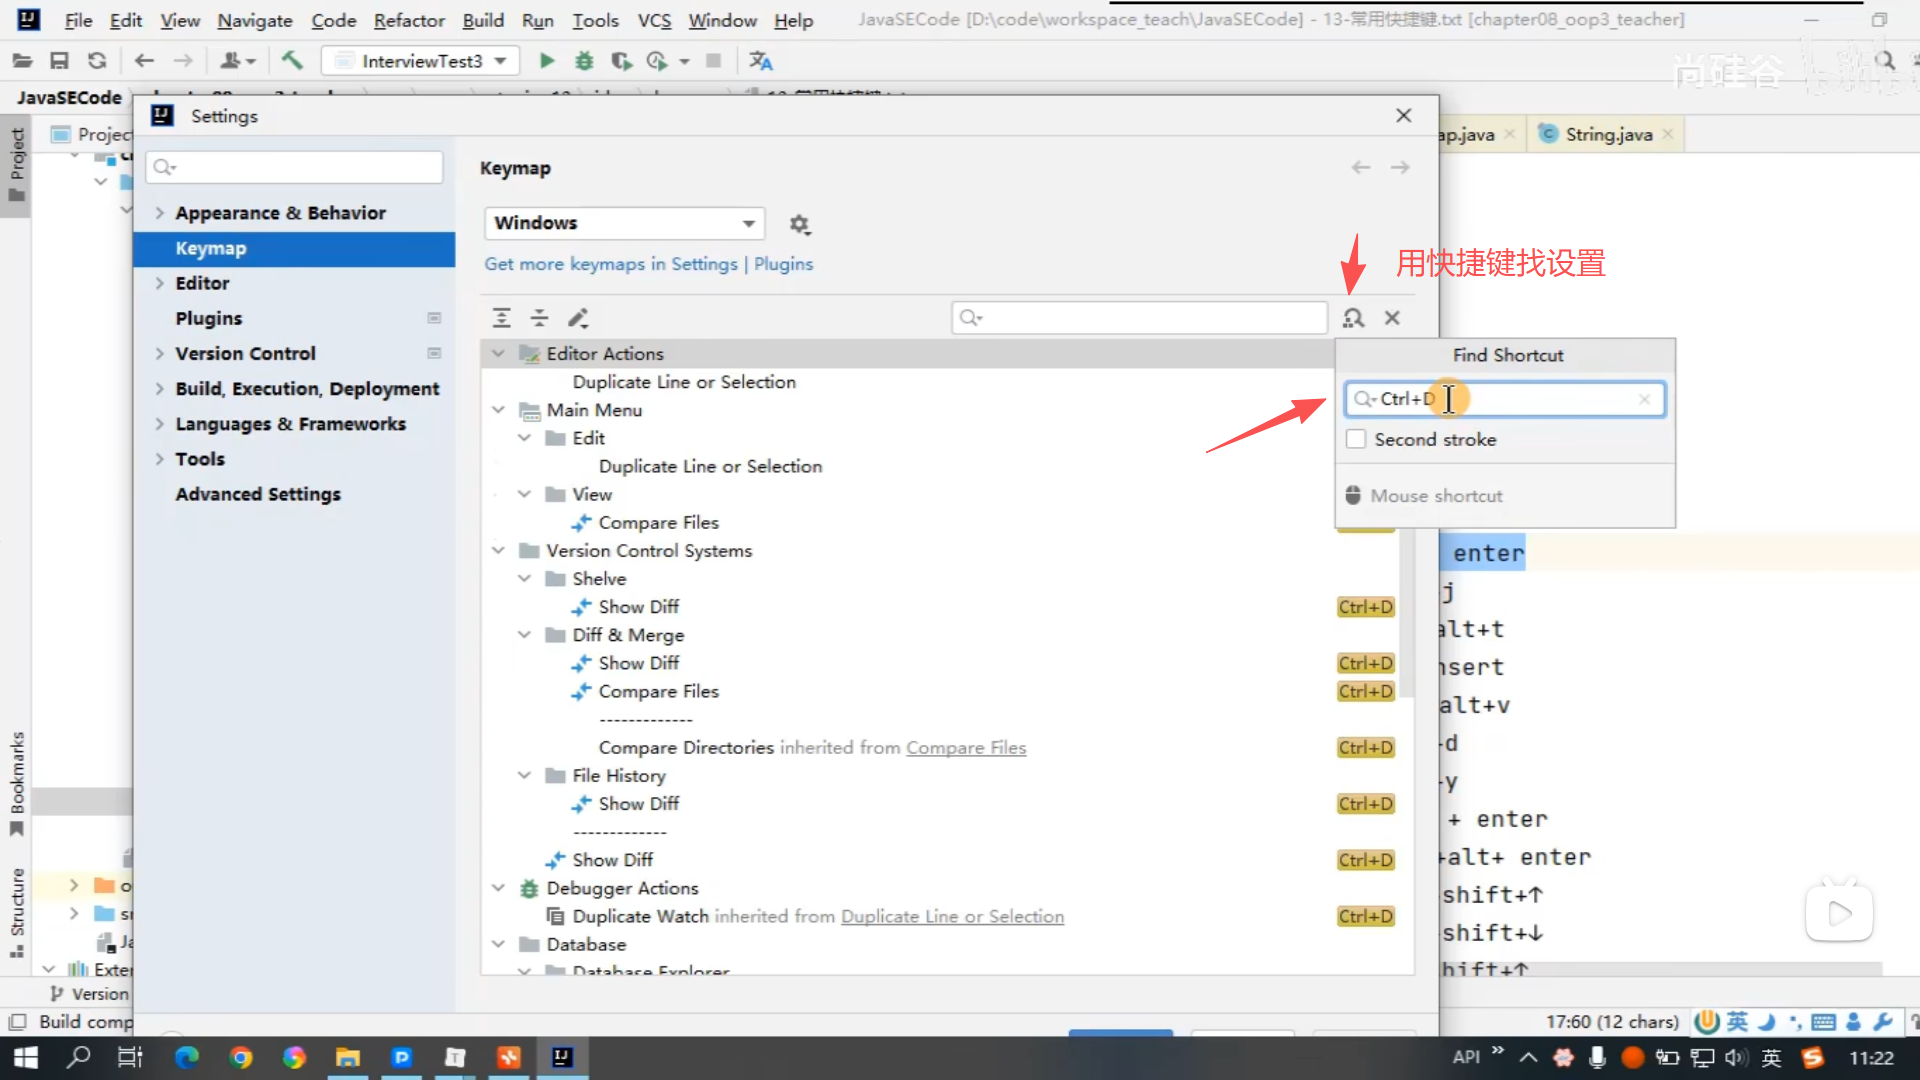Click Find Actions by Shortcut icon

tap(1353, 318)
